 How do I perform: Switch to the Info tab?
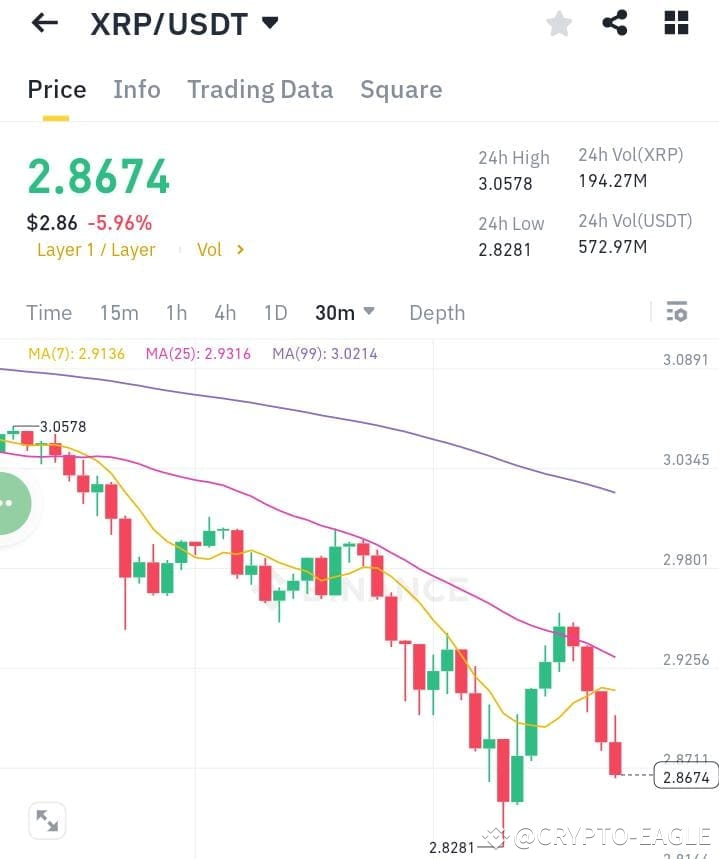click(137, 89)
